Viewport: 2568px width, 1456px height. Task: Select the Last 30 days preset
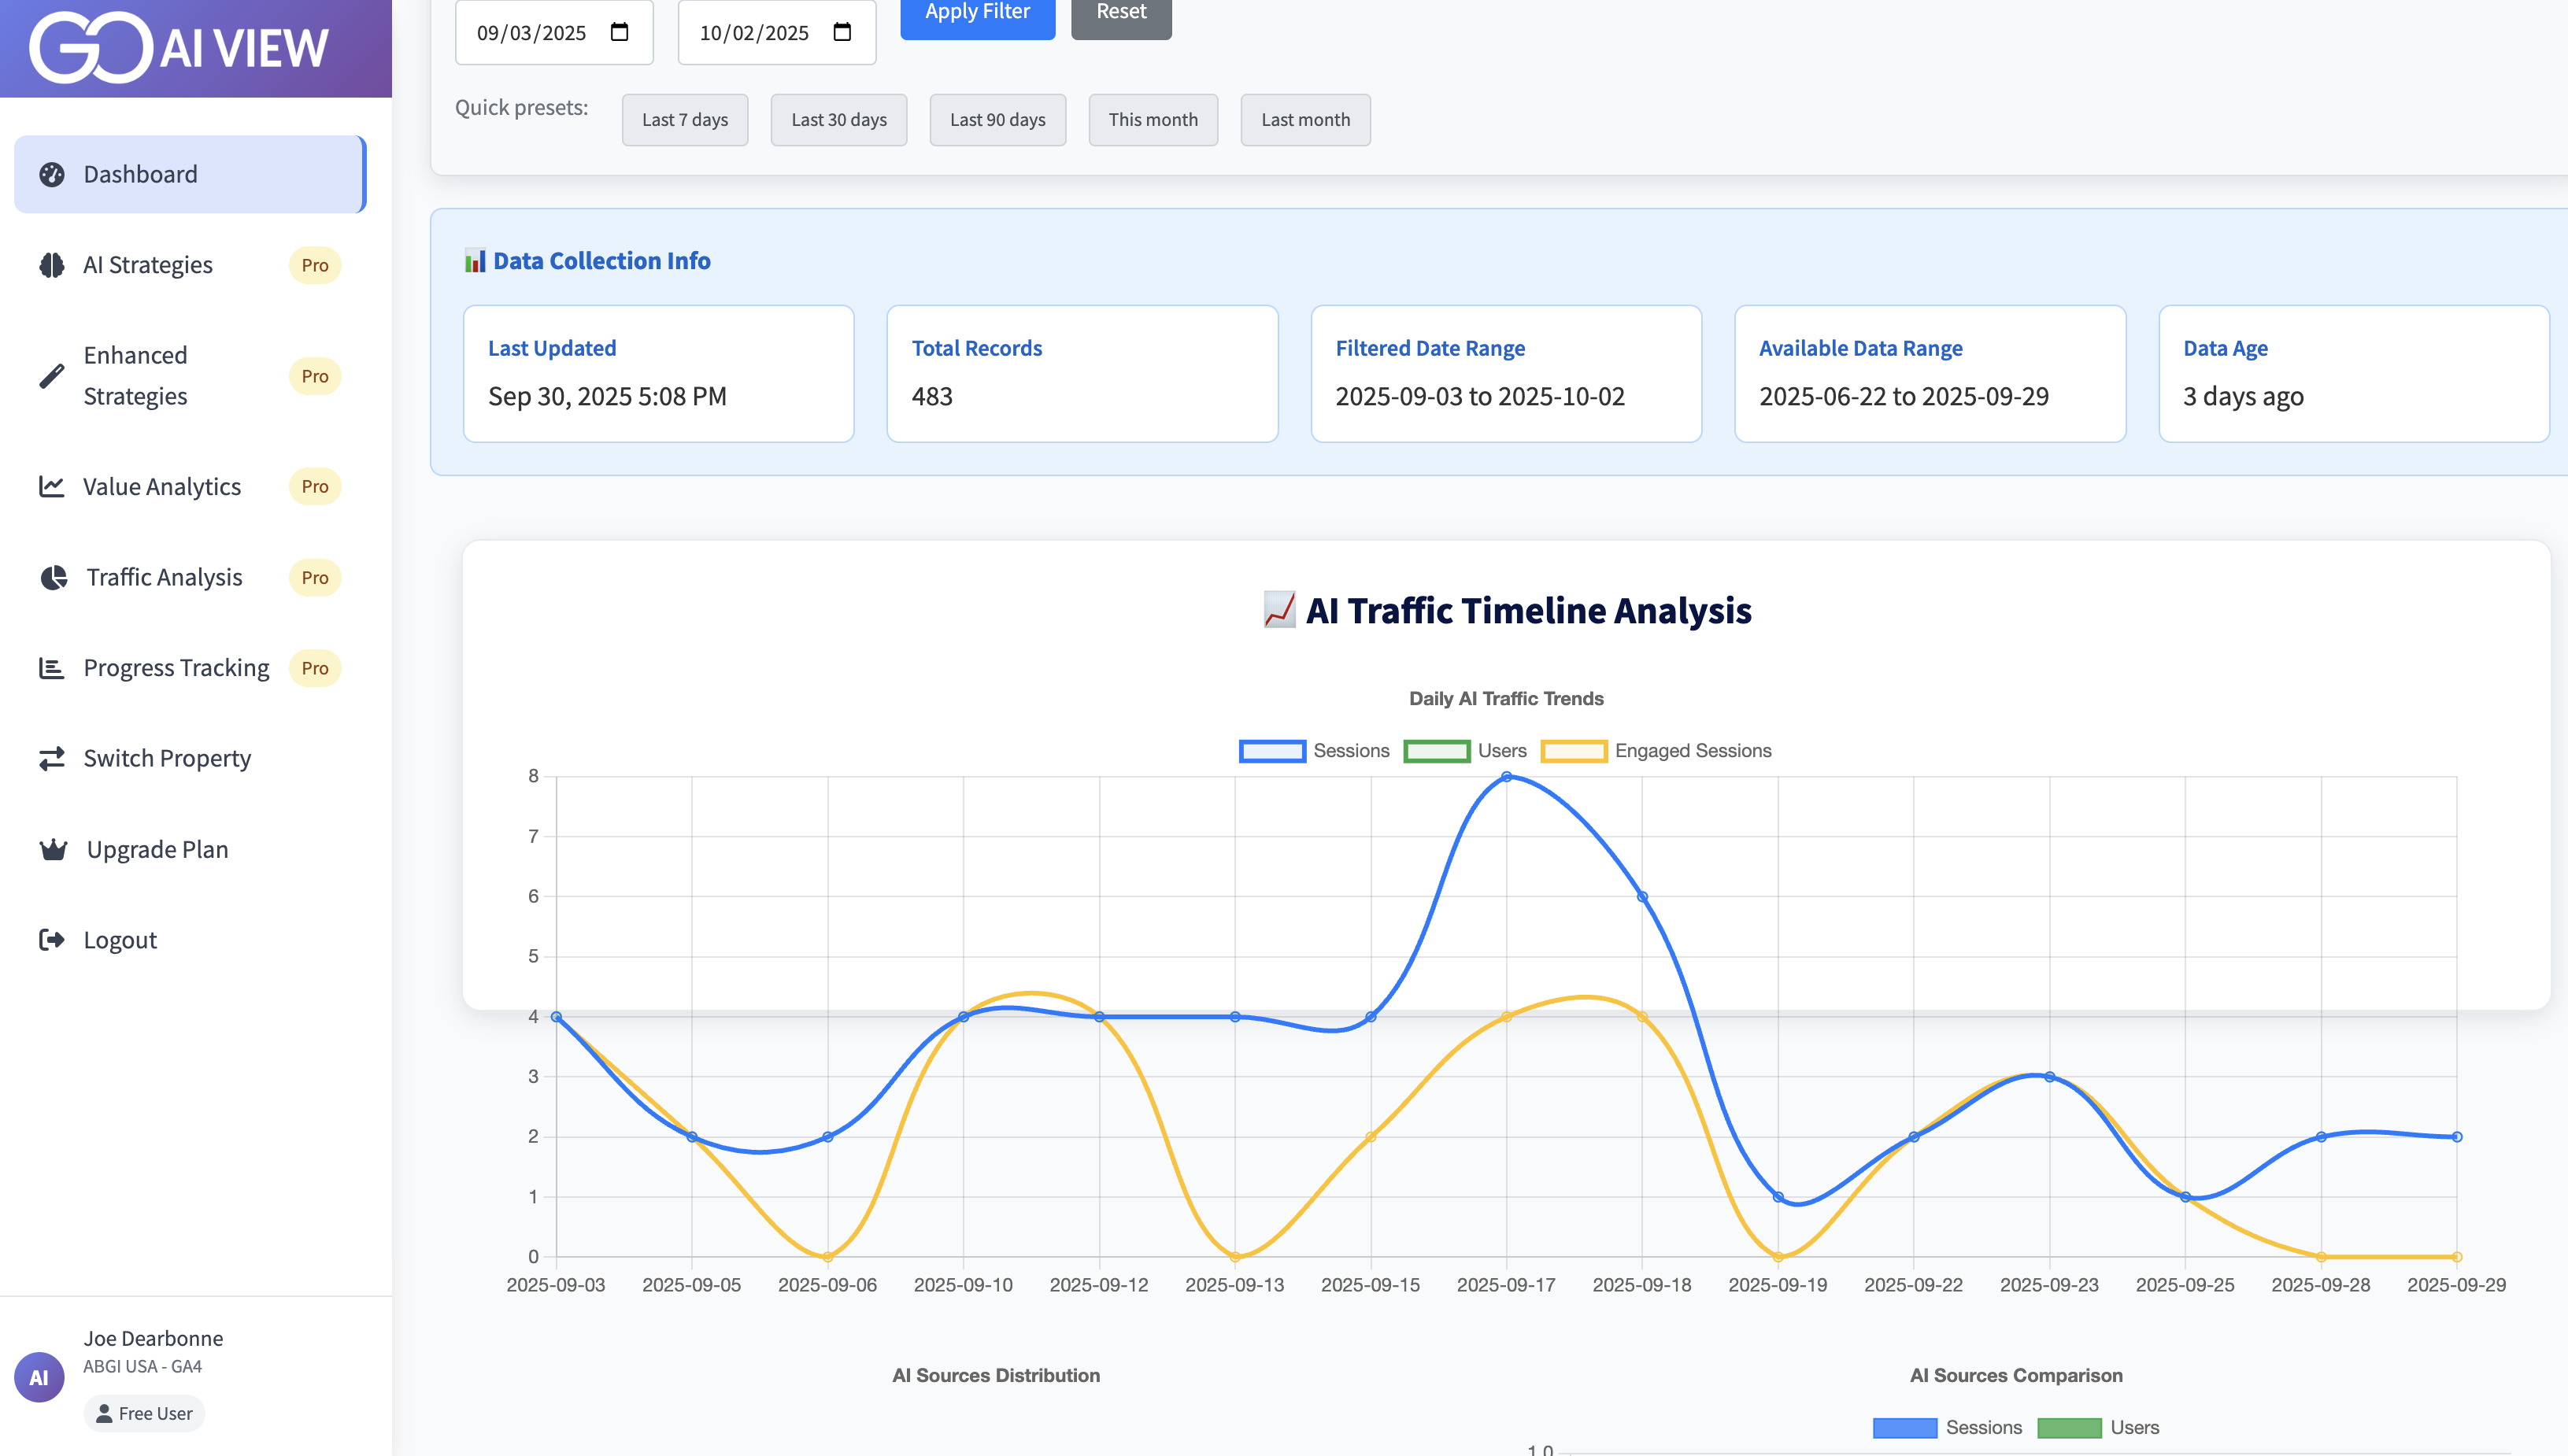(x=838, y=120)
